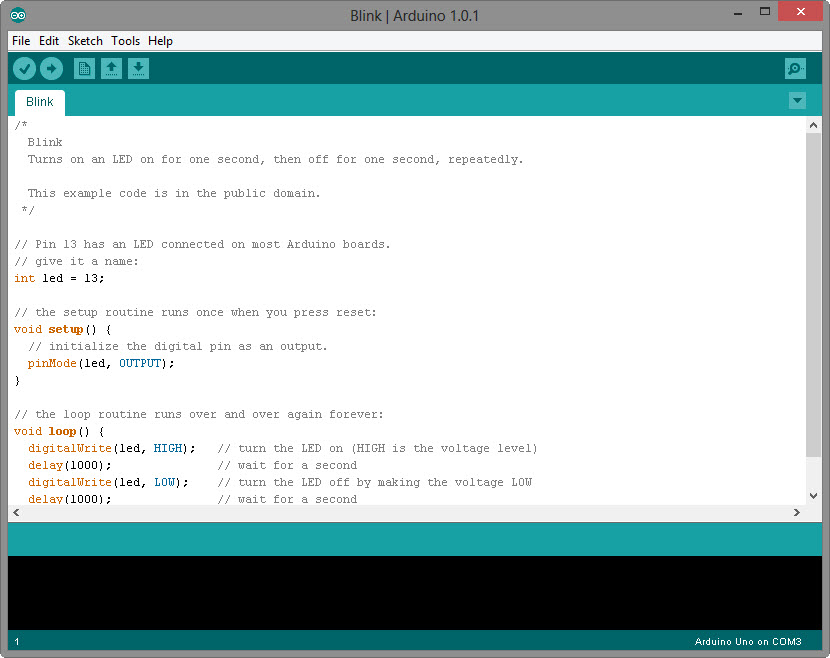Click 'digitalWrite(led, HIGH);' code

(x=112, y=448)
